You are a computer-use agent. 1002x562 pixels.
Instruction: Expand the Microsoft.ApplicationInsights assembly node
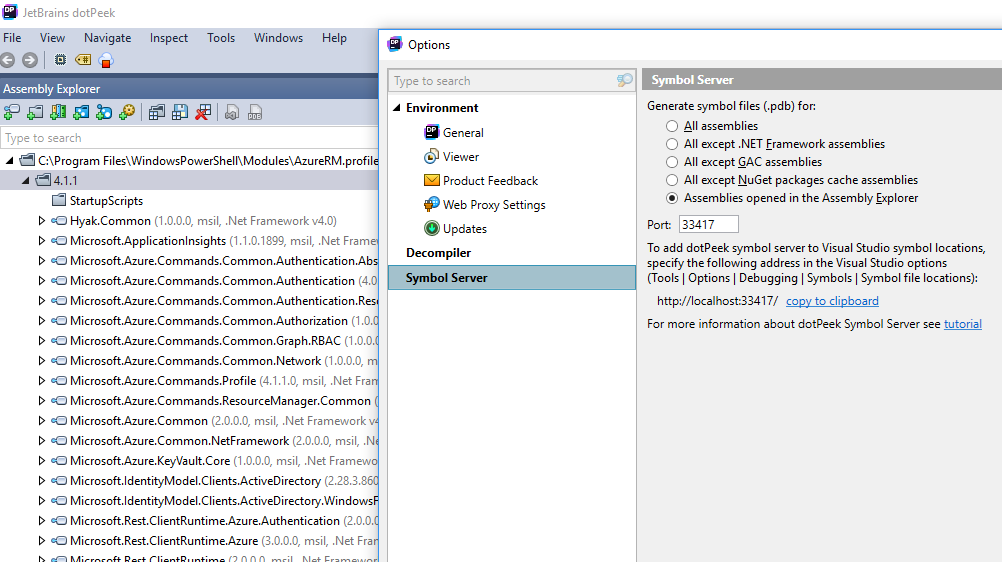click(x=42, y=240)
